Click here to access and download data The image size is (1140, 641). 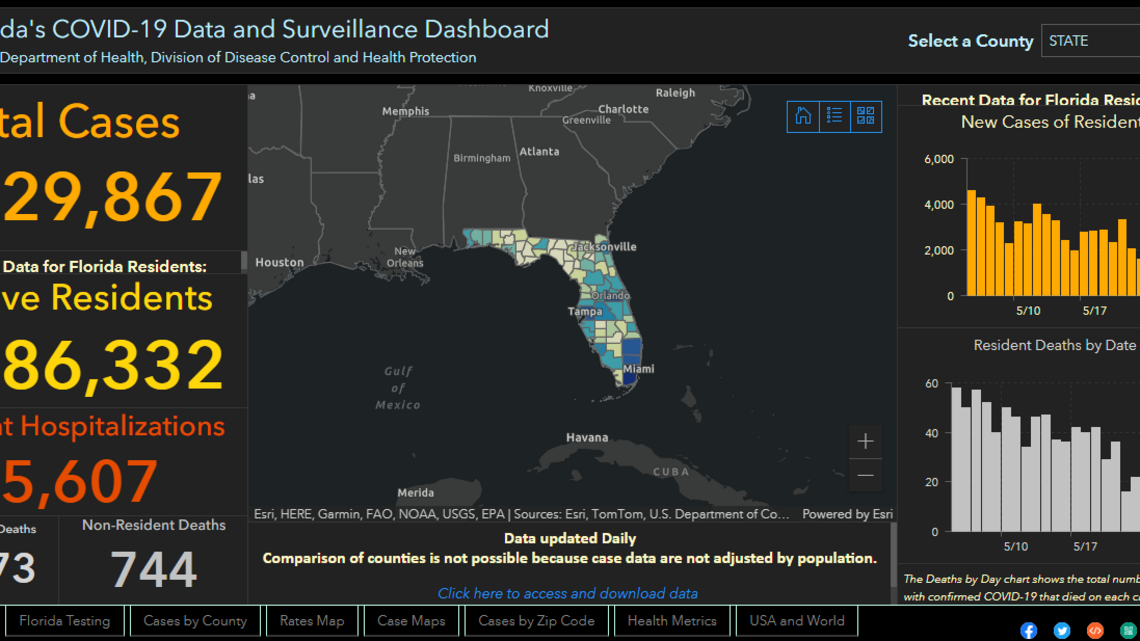[x=568, y=594]
